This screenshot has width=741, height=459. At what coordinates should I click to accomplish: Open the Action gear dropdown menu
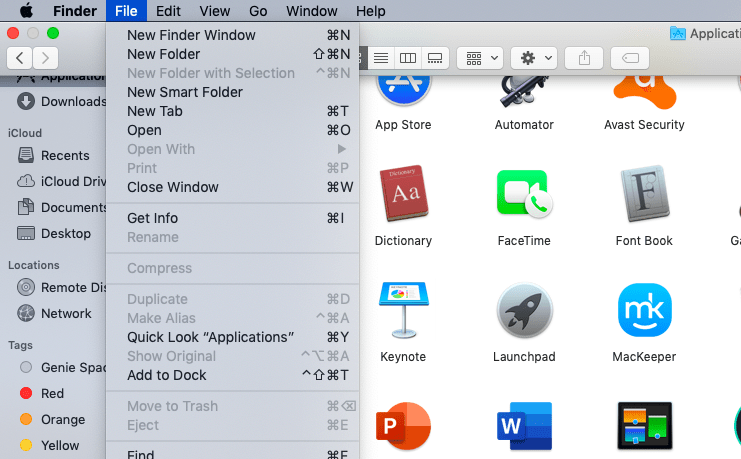click(535, 58)
